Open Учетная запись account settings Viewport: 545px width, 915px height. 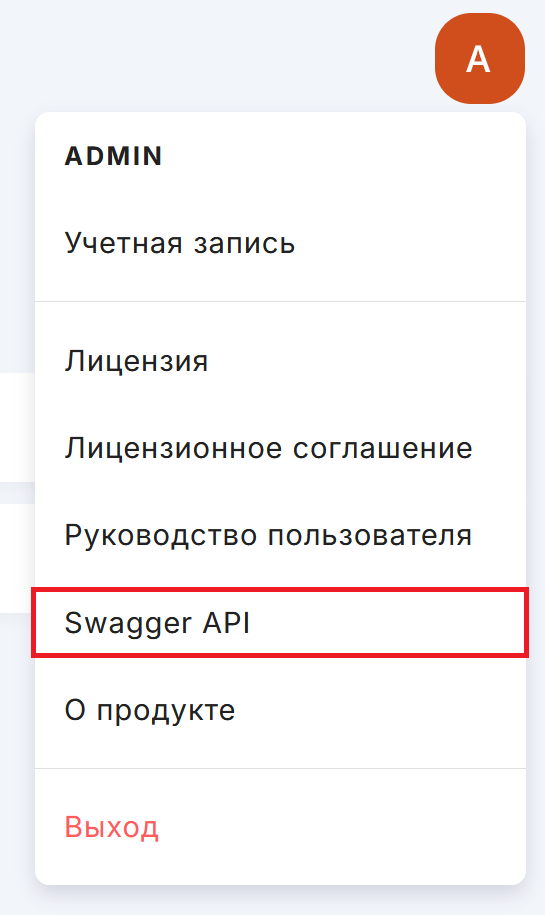click(280, 243)
